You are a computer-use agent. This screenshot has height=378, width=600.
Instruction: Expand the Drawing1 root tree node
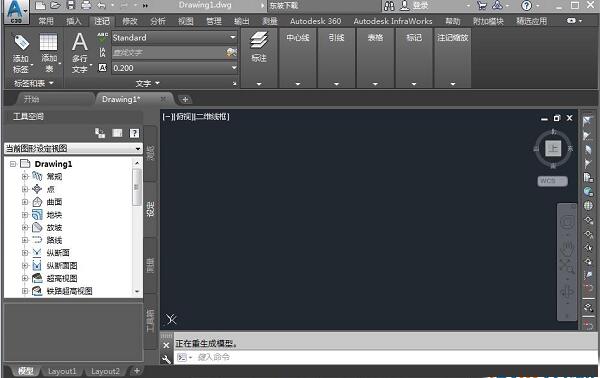[13, 164]
